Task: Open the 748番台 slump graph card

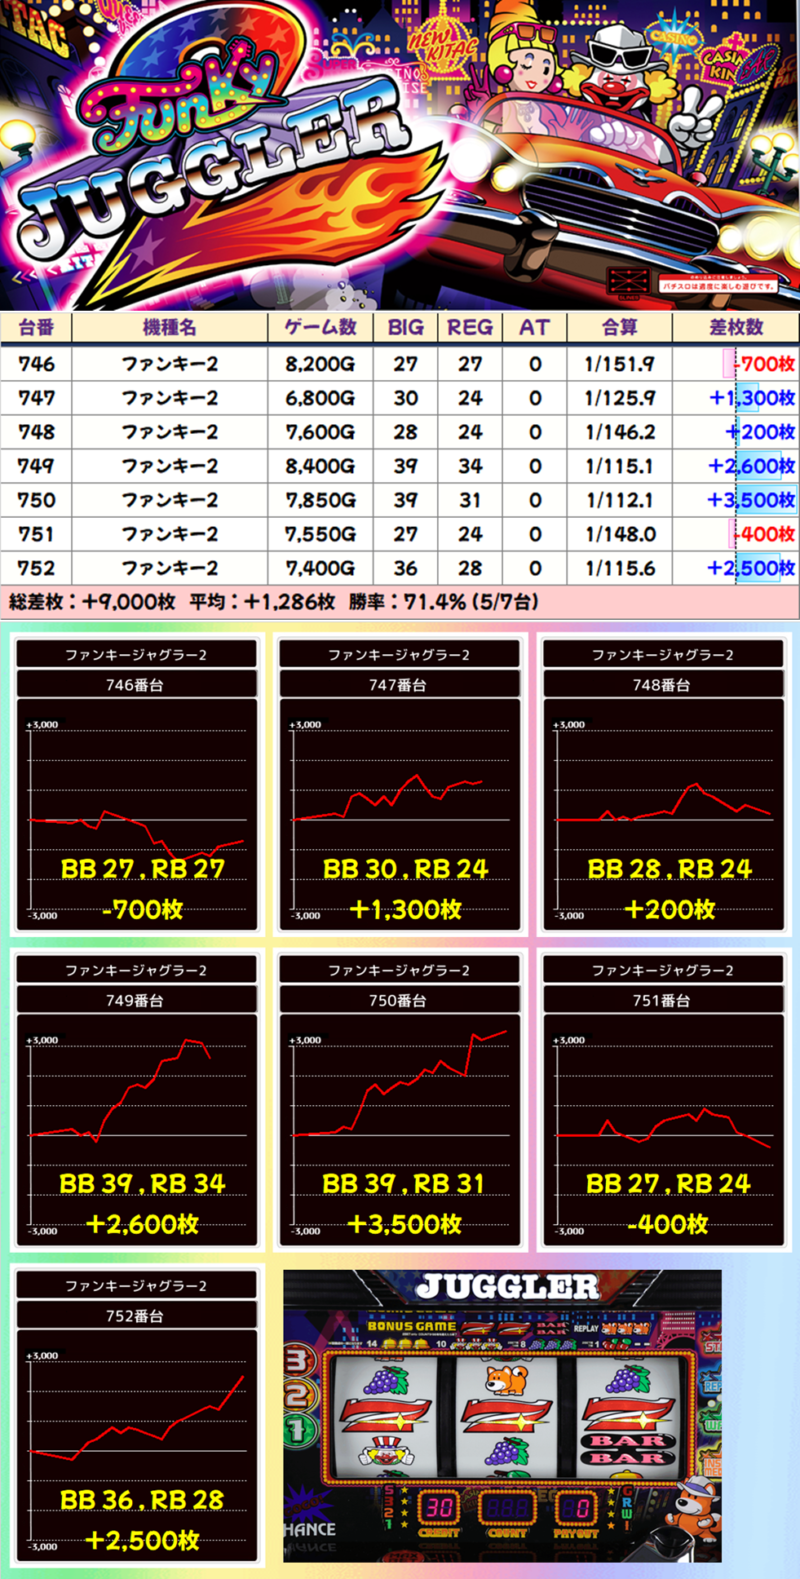Action: click(x=663, y=786)
